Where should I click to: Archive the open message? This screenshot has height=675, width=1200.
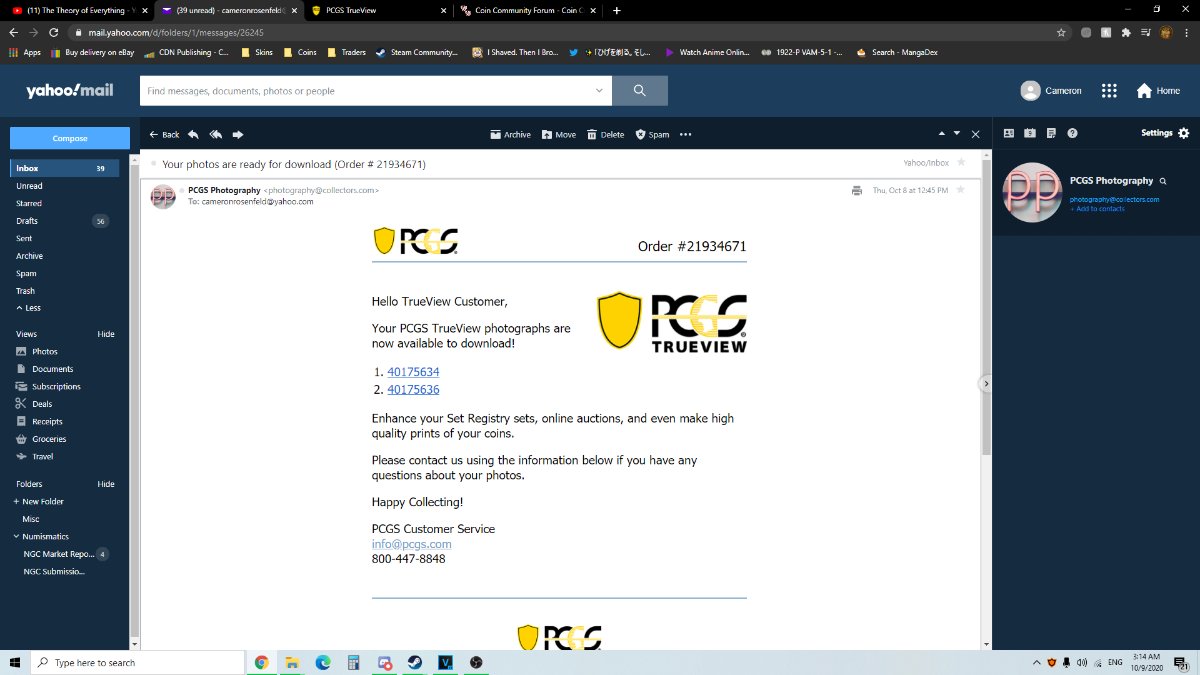click(x=510, y=134)
